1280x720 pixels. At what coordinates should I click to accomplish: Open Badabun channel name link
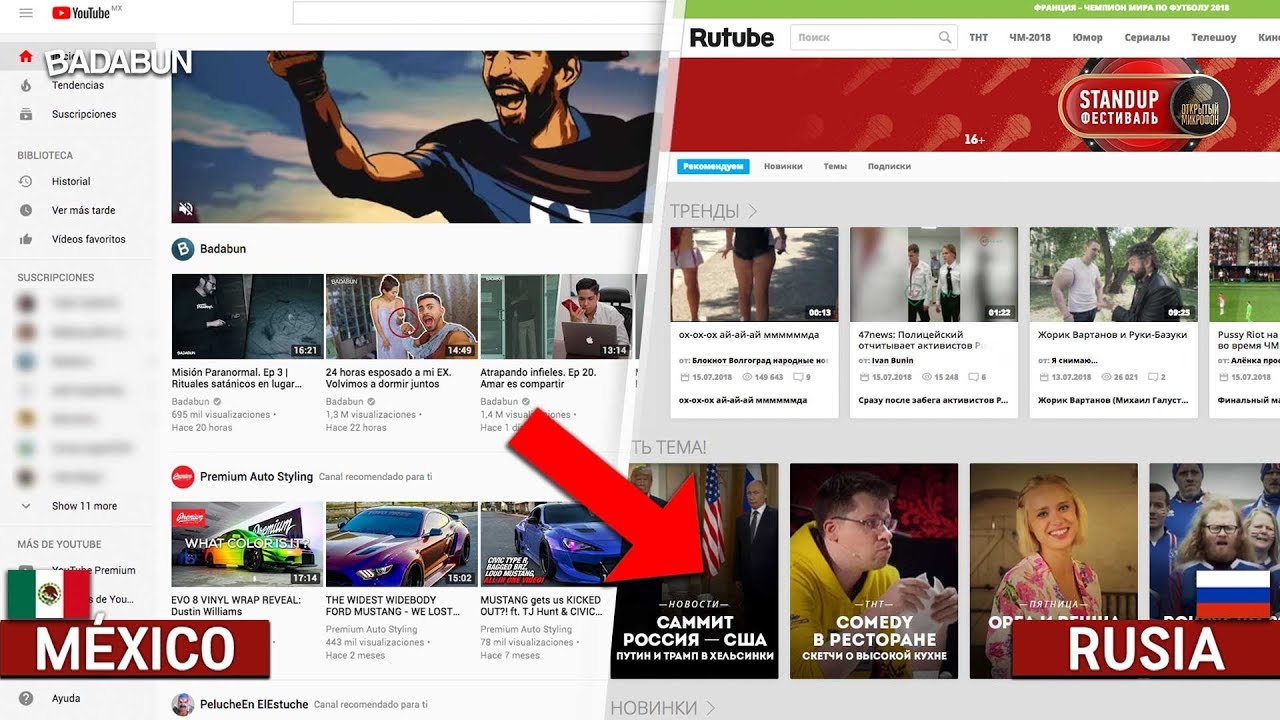(x=223, y=249)
